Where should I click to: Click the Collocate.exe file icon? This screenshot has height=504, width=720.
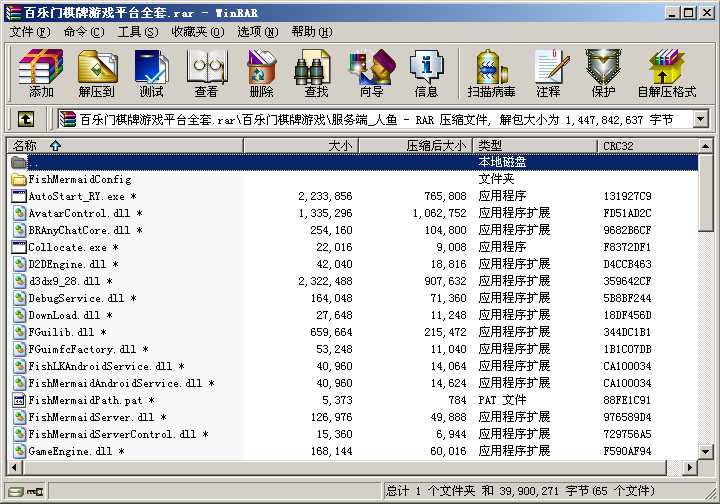pyautogui.click(x=19, y=247)
